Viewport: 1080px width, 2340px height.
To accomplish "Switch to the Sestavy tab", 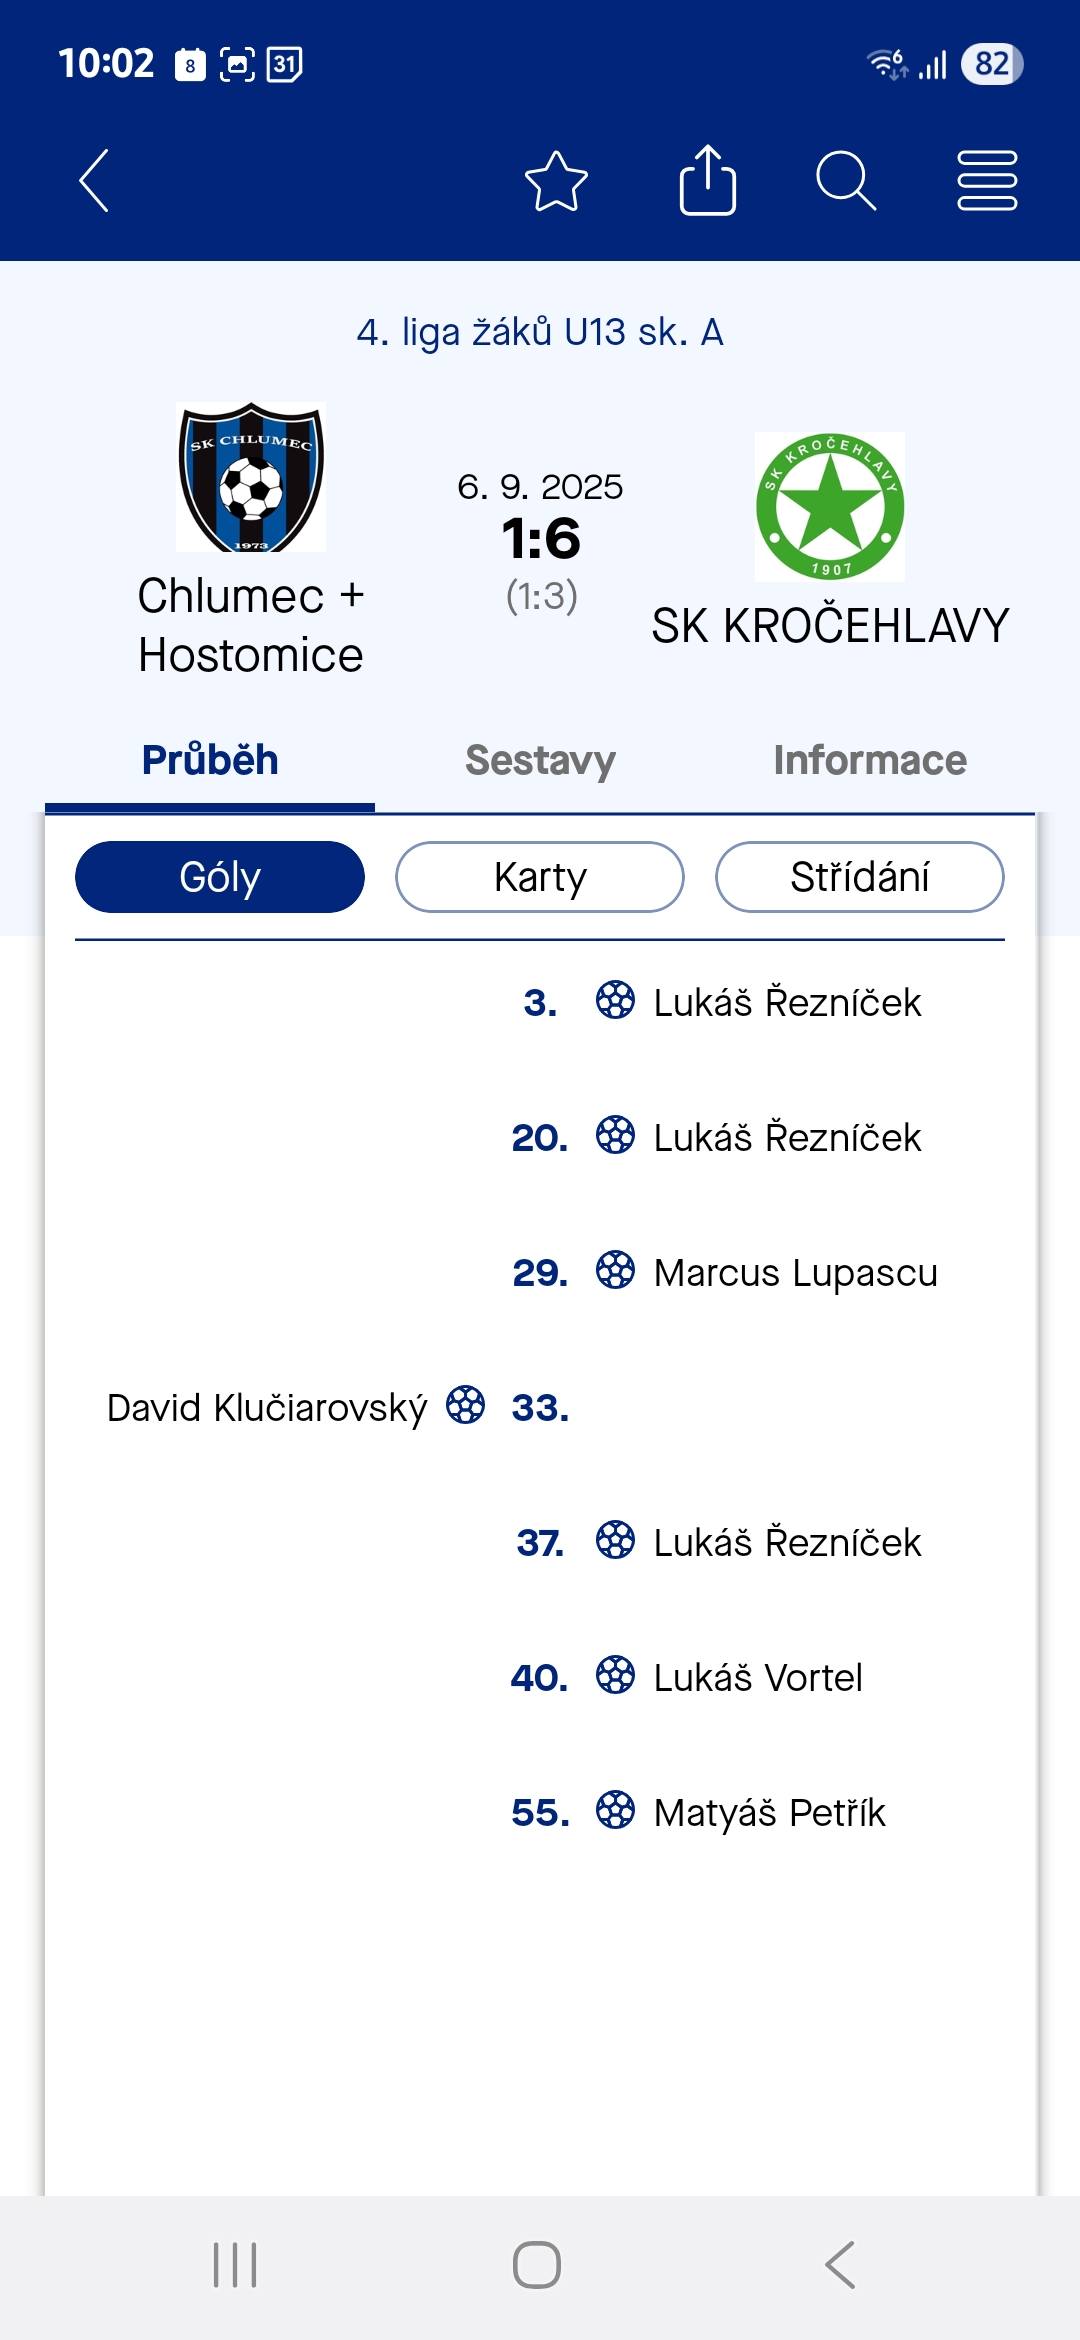I will click(540, 761).
